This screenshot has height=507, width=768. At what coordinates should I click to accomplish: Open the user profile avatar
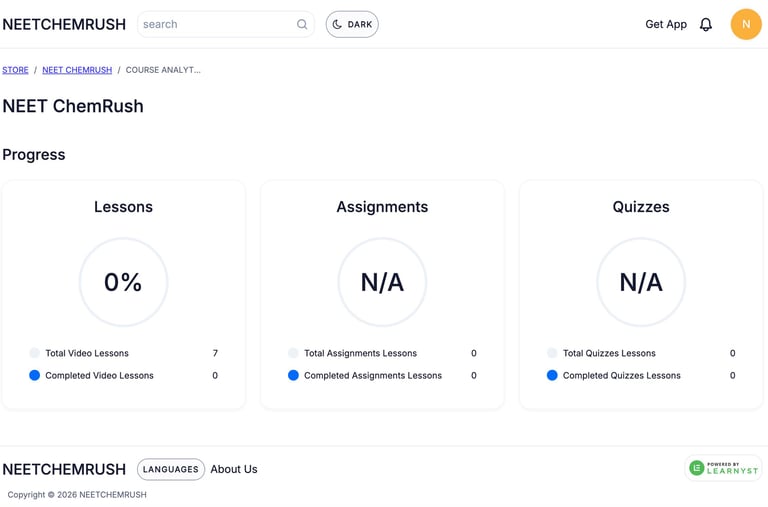(746, 24)
